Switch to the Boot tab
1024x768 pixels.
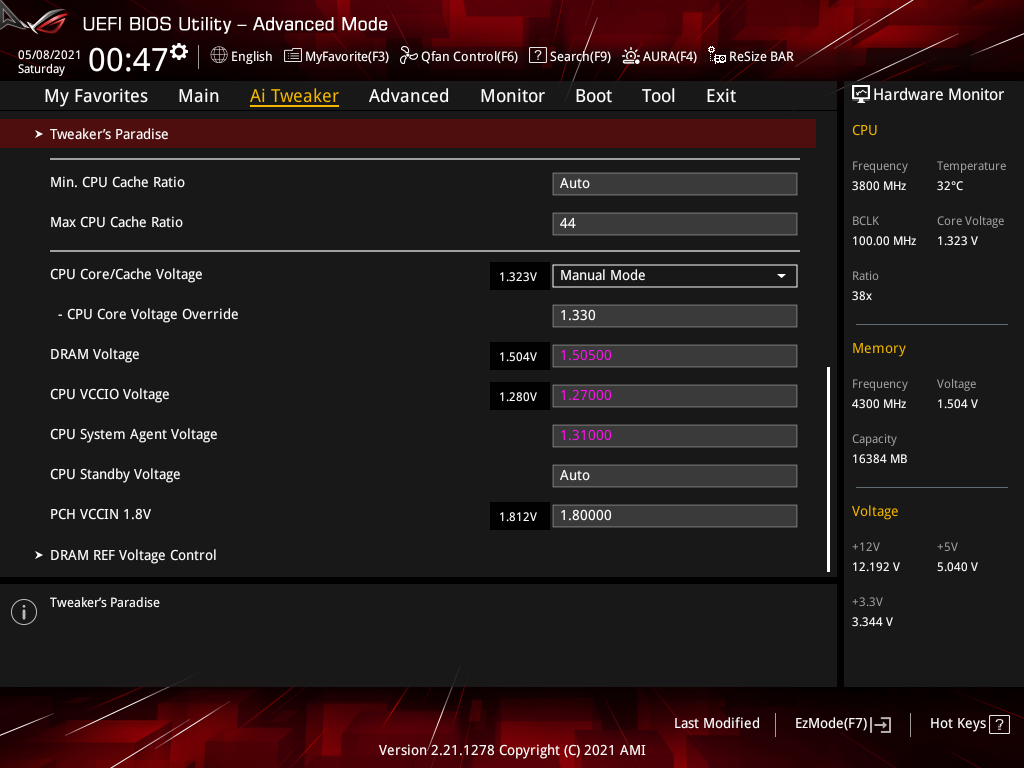coord(594,96)
